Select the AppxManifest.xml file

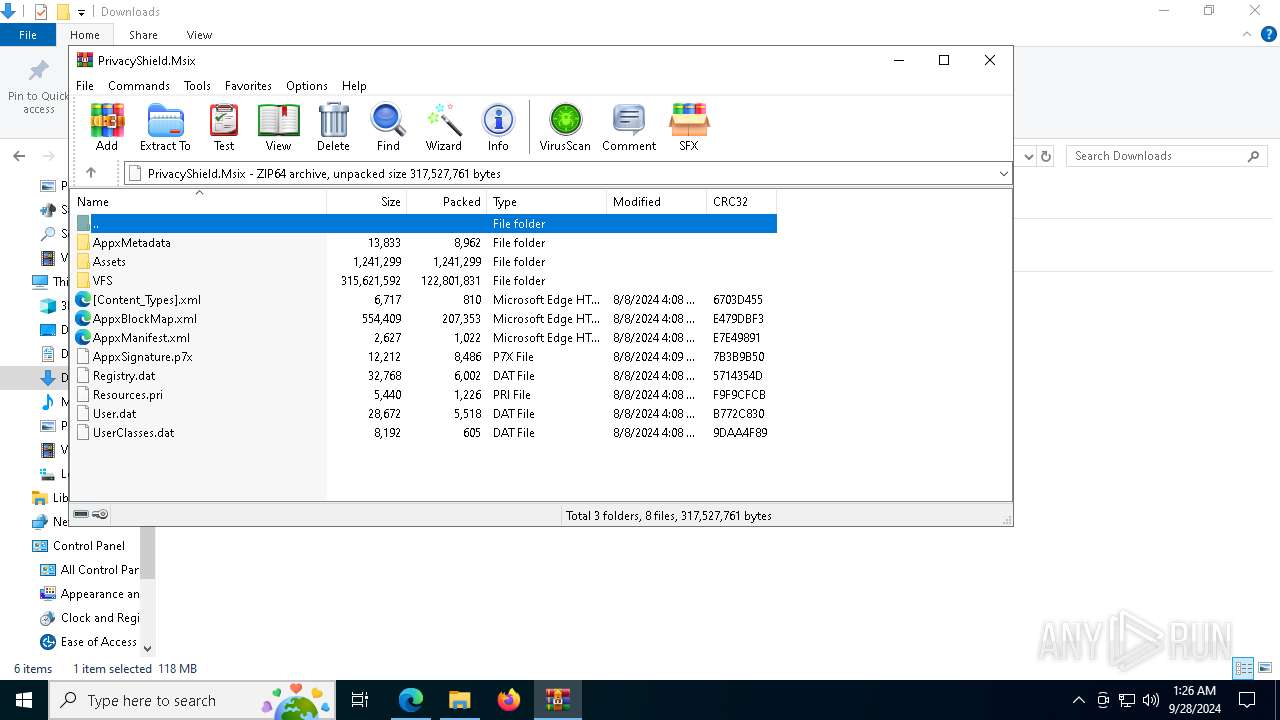pos(425,338)
